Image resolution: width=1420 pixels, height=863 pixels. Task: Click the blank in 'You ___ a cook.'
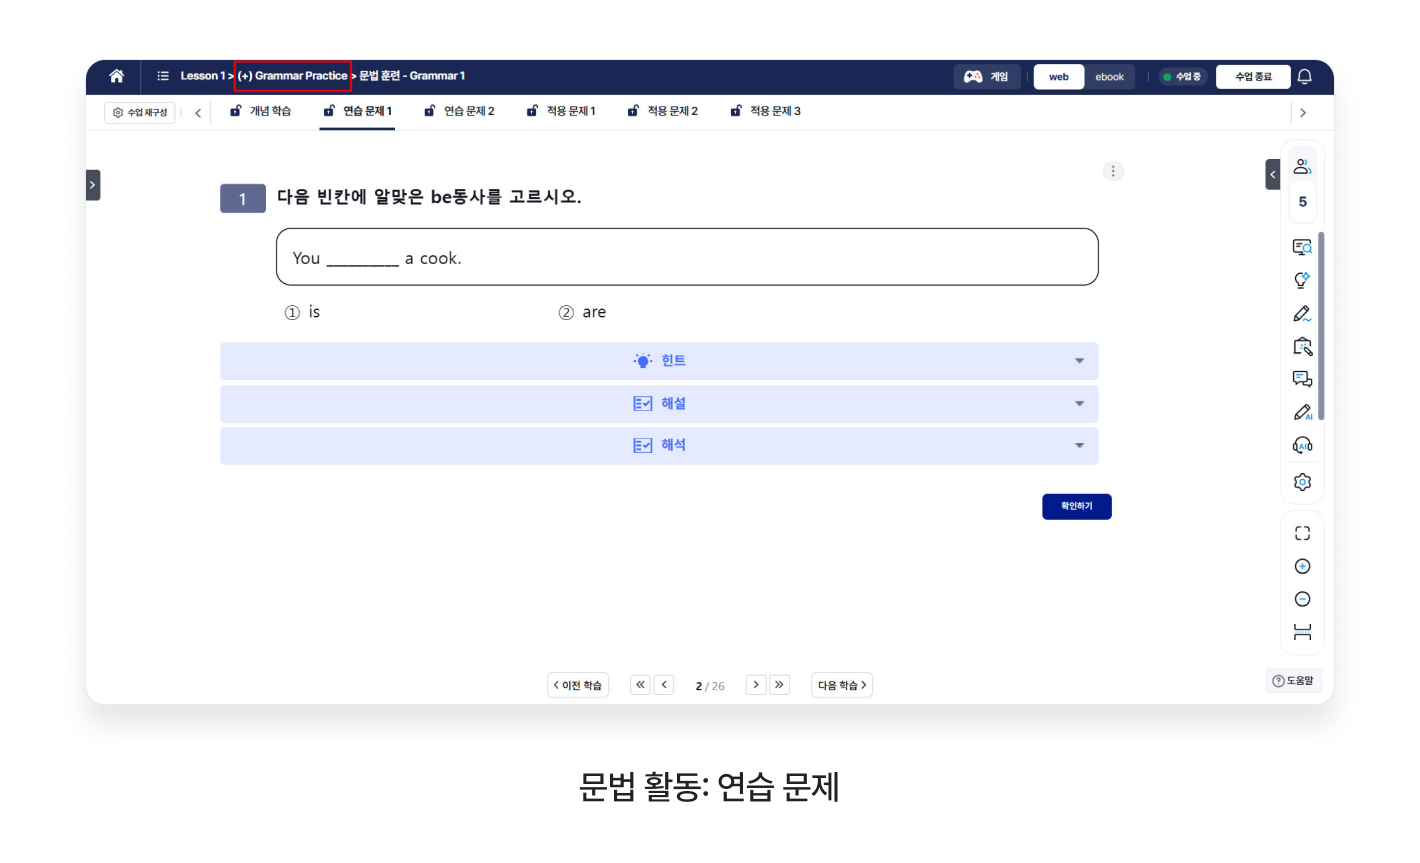point(363,259)
